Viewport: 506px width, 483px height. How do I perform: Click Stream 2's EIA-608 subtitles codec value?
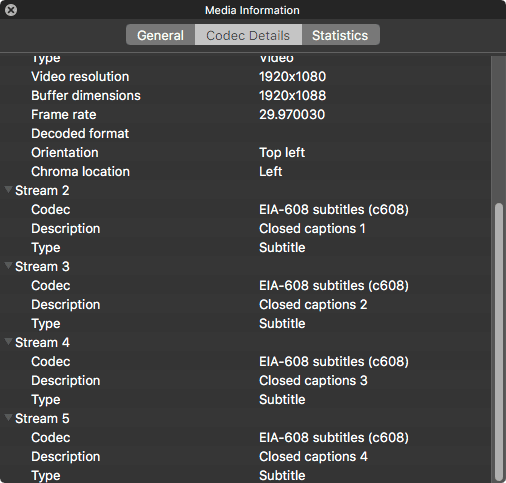[334, 210]
